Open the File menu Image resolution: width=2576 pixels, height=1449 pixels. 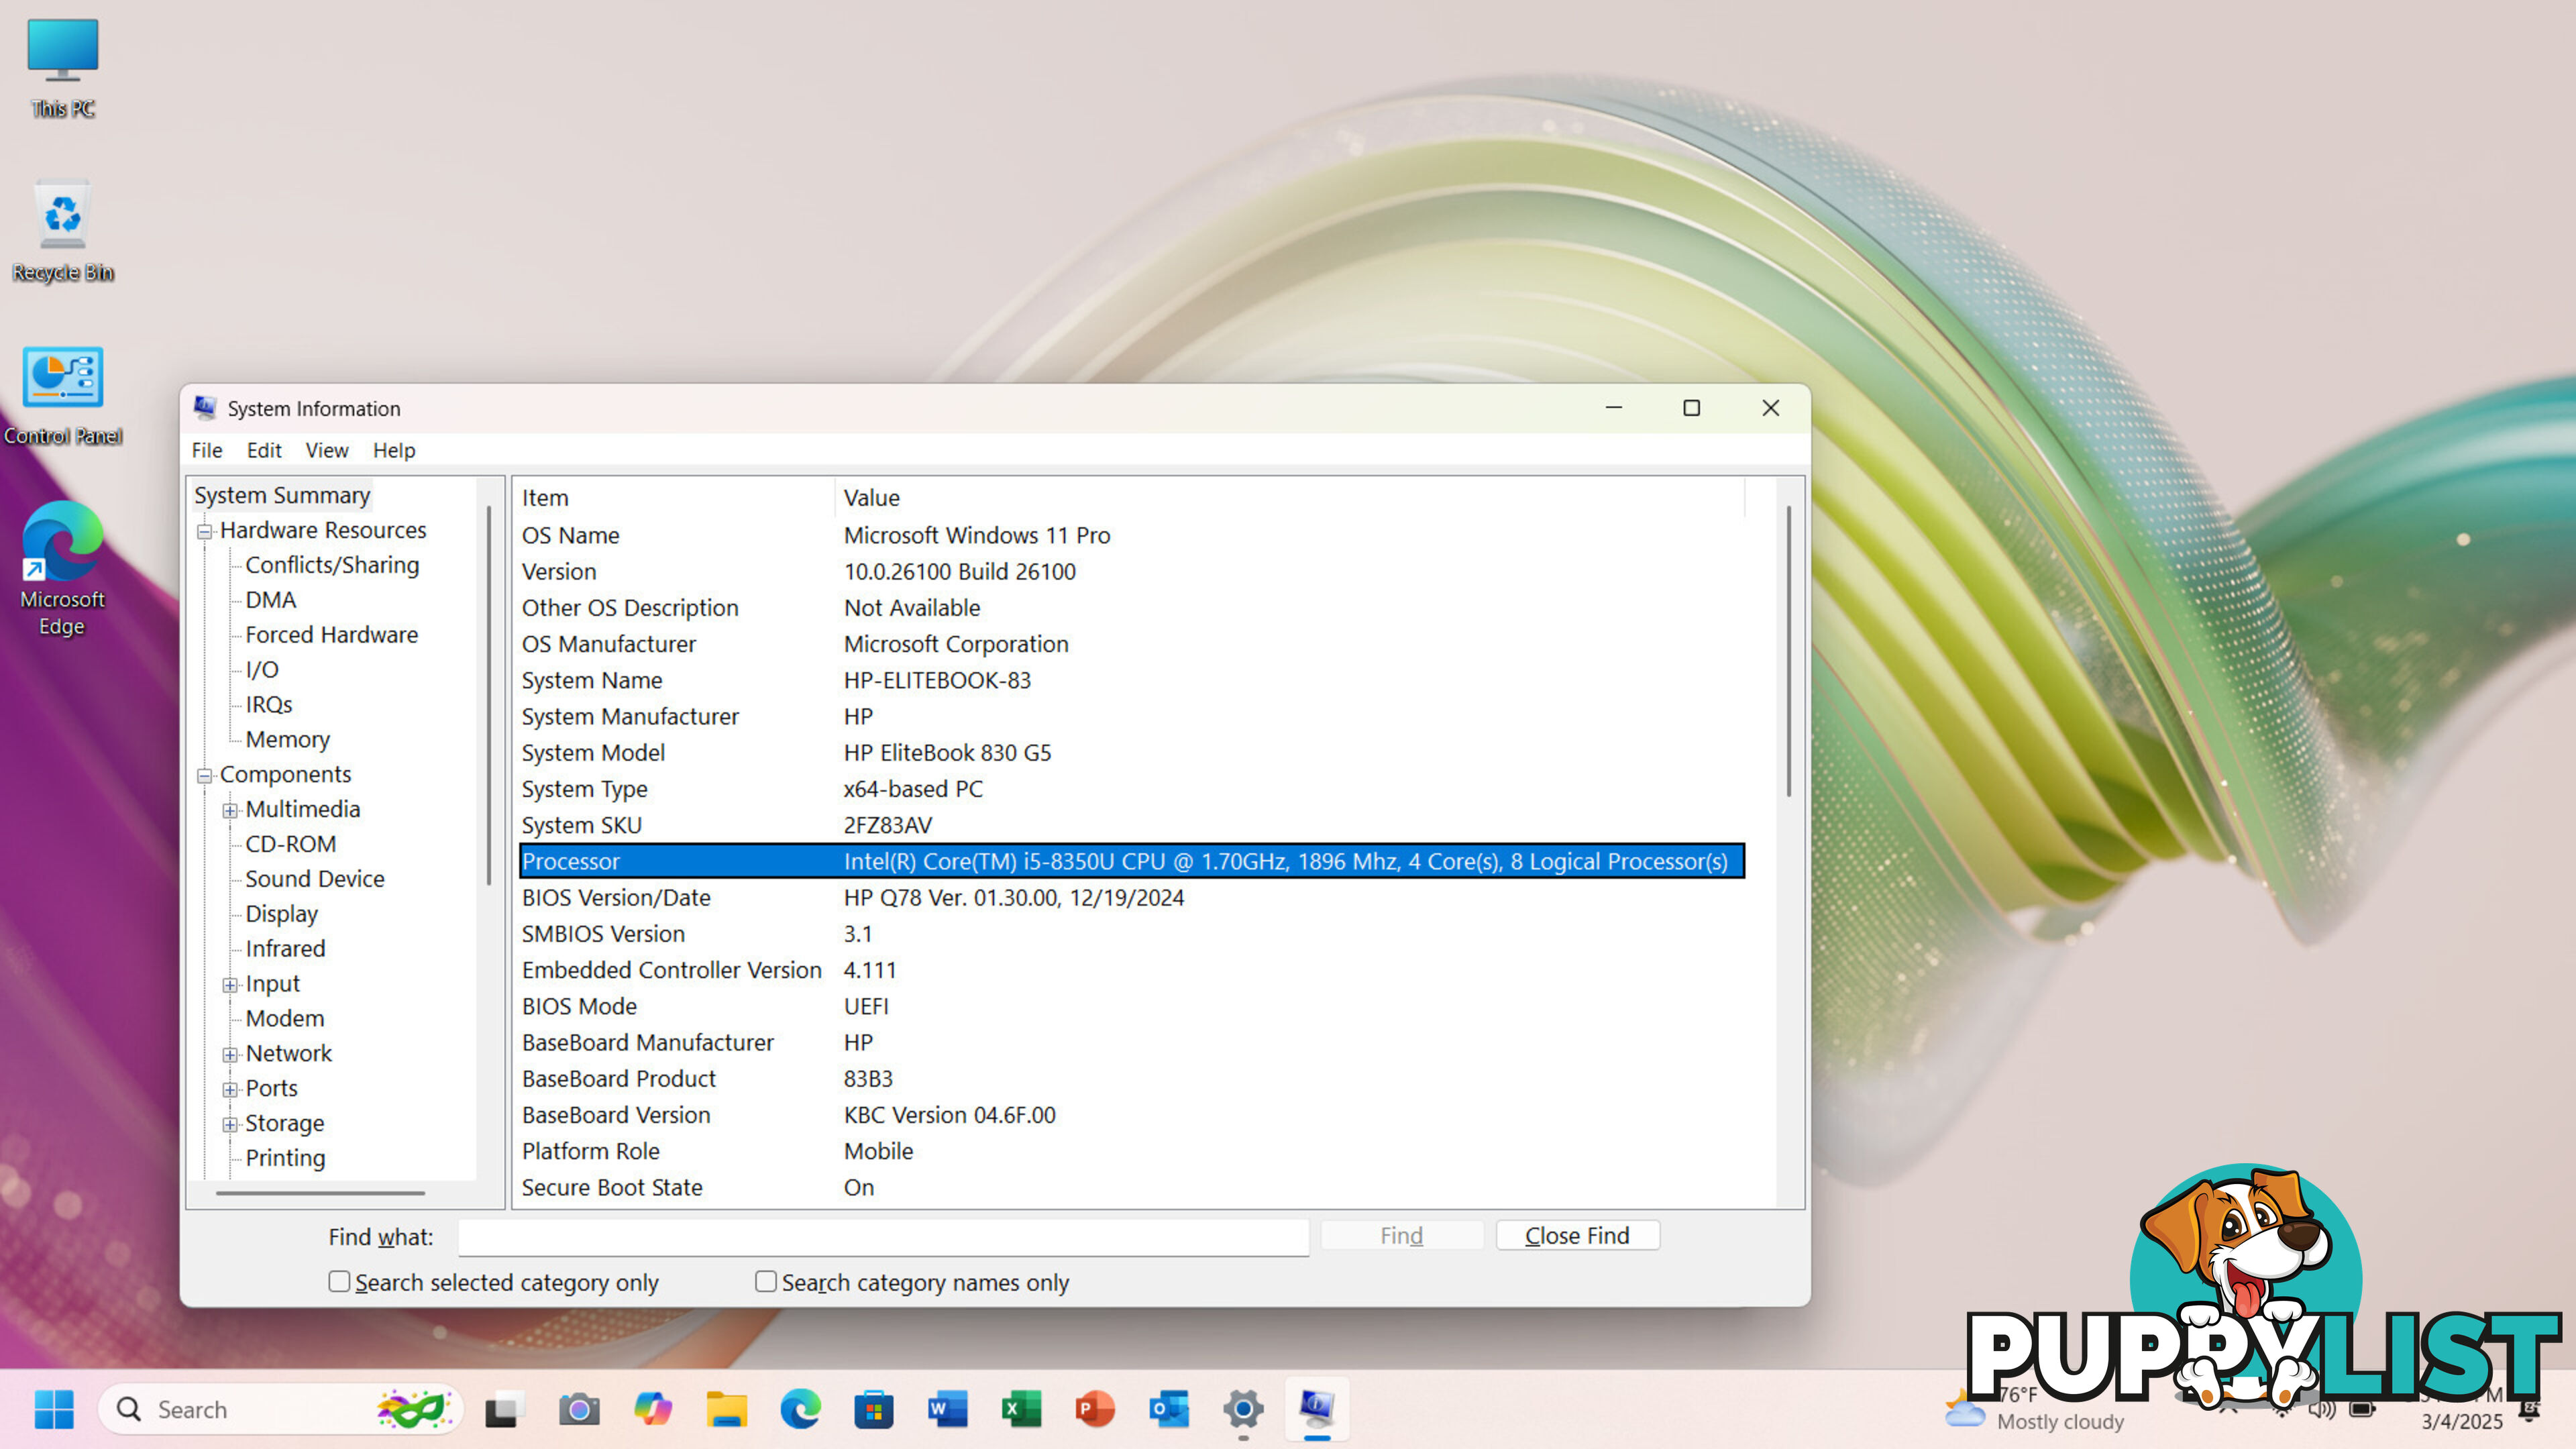point(207,450)
